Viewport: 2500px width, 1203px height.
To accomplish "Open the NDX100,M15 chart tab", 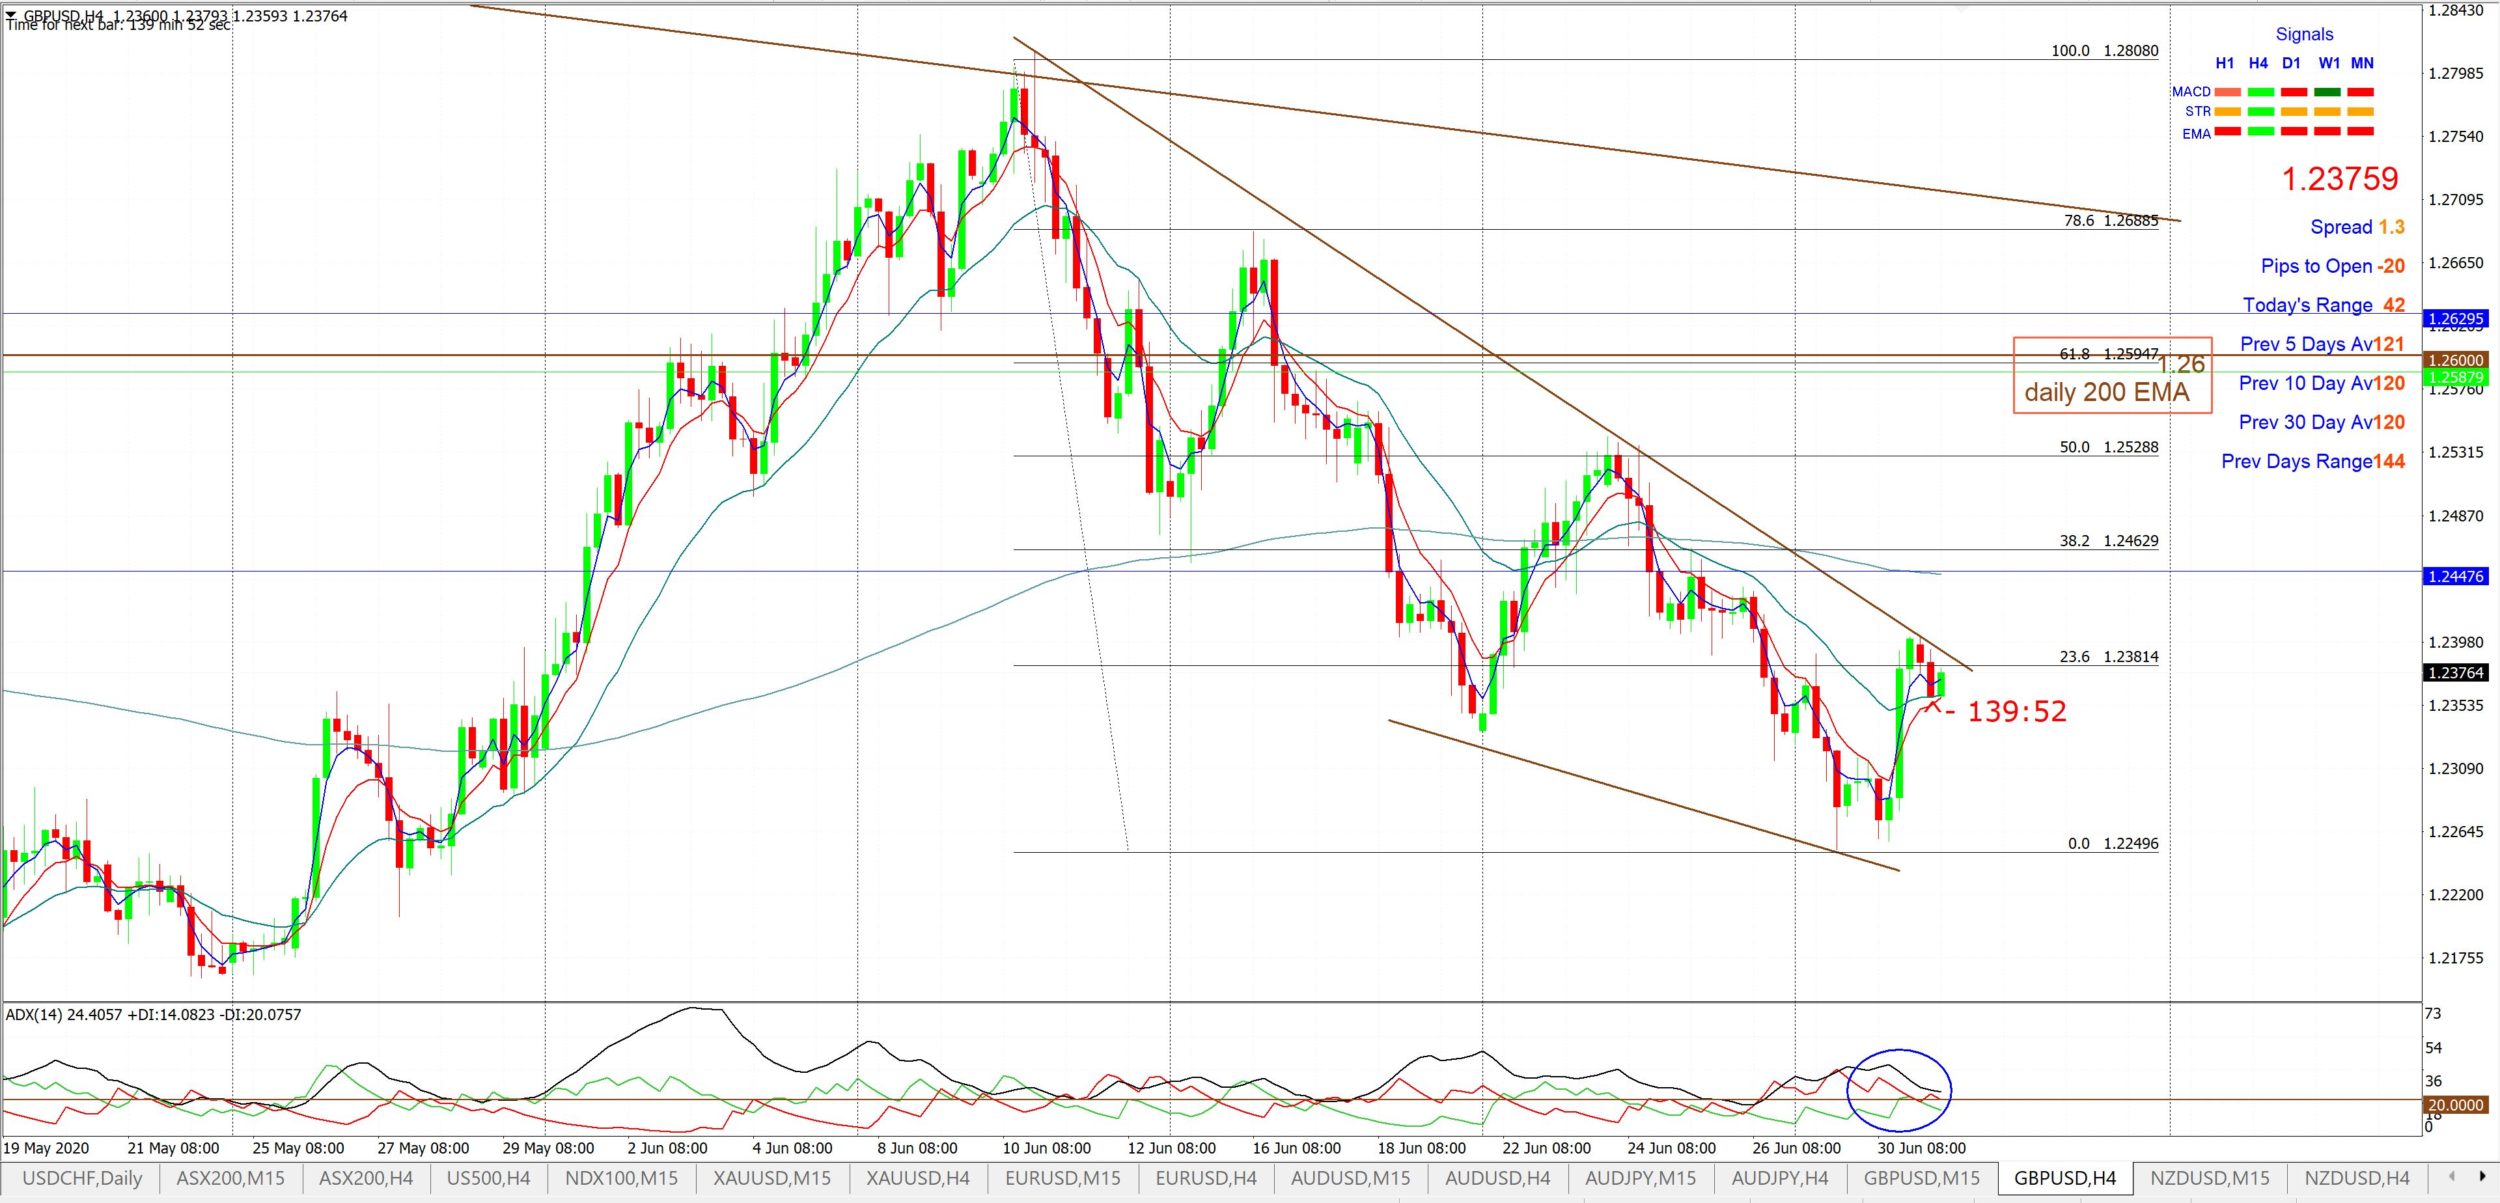I will coord(621,1178).
